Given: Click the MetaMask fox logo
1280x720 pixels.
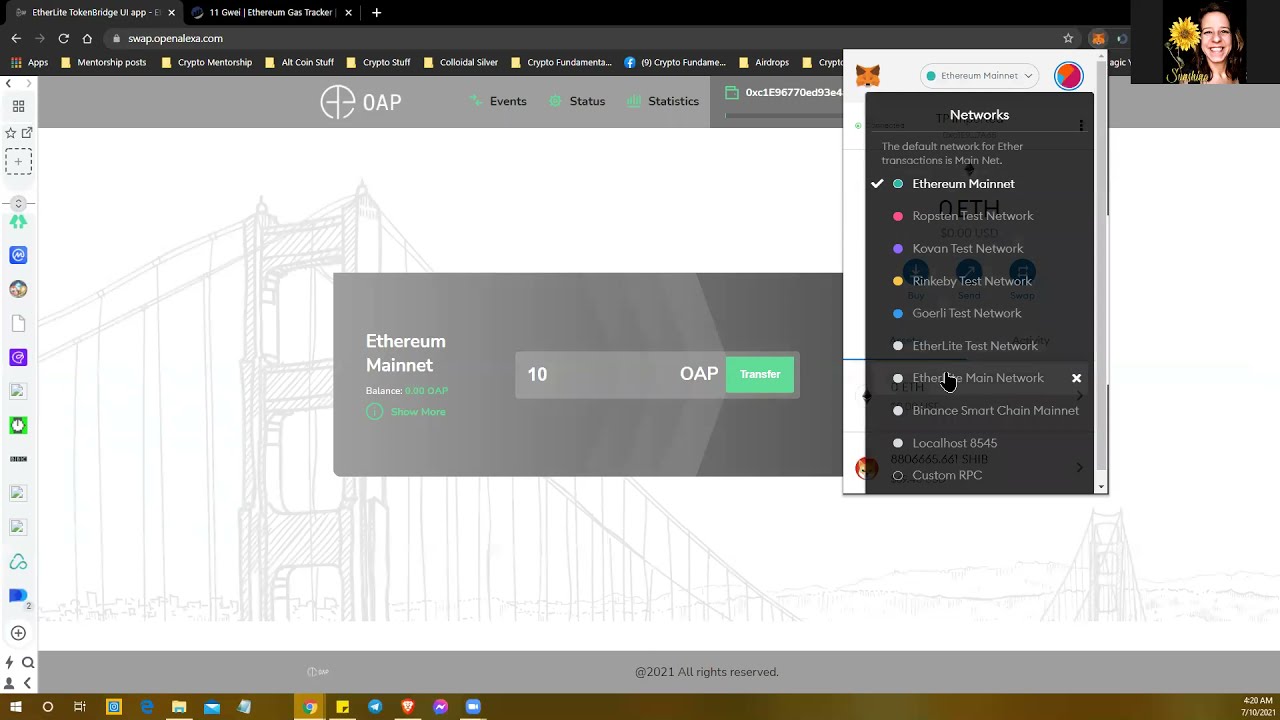Looking at the screenshot, I should coord(868,76).
